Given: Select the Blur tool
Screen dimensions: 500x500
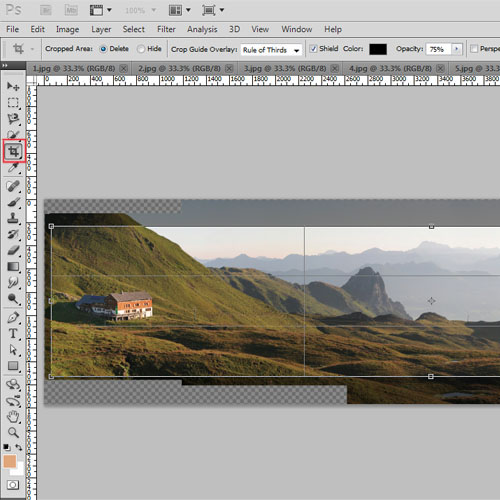Looking at the screenshot, I should coord(13,283).
